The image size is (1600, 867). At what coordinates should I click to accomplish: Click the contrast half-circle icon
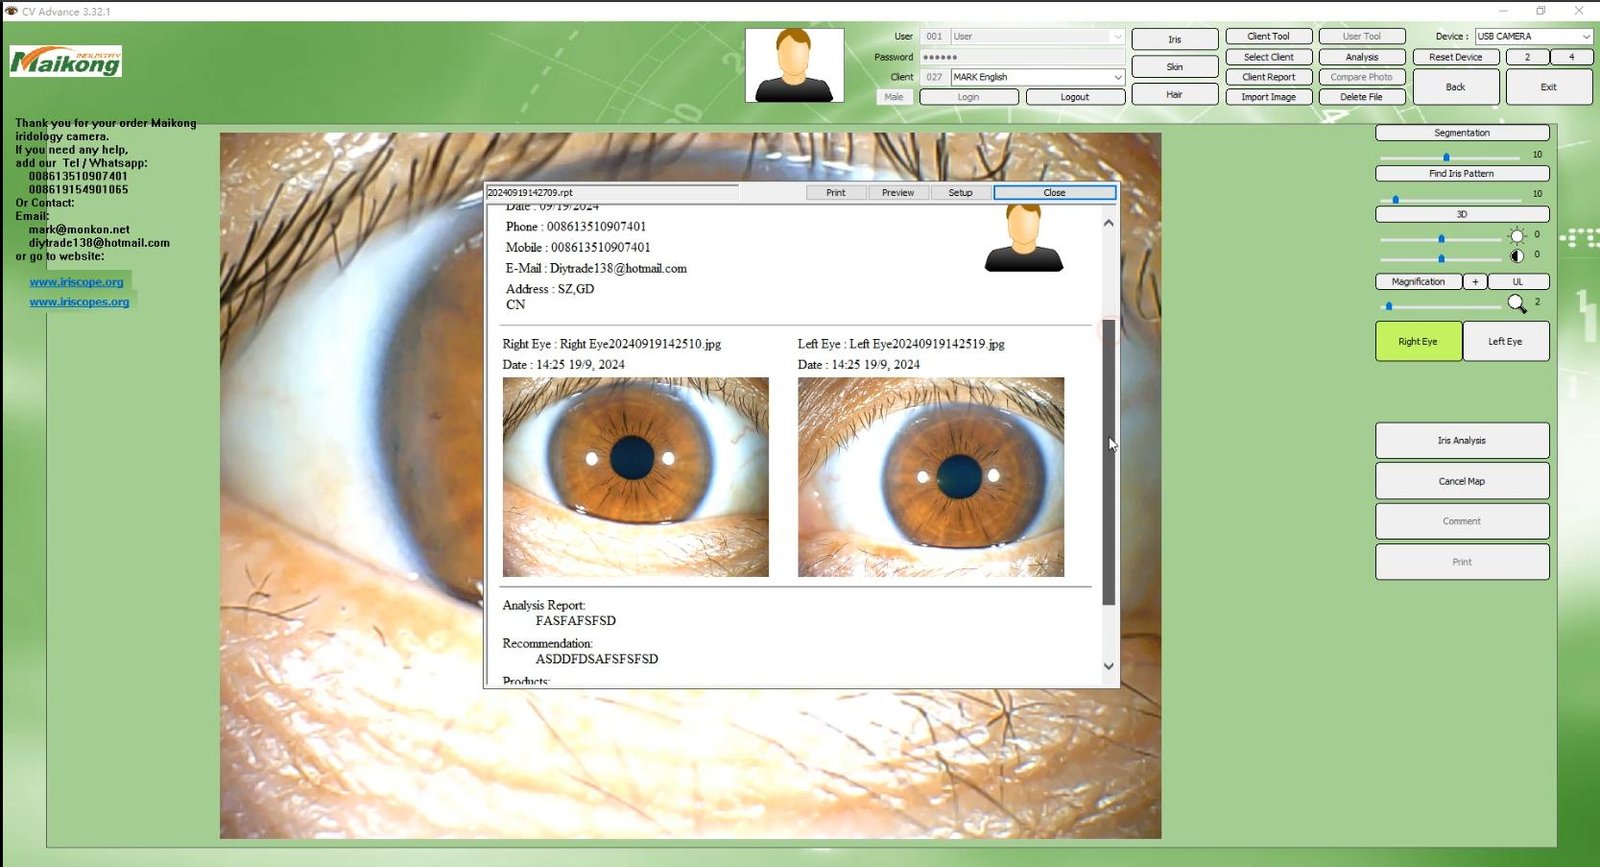[1517, 256]
